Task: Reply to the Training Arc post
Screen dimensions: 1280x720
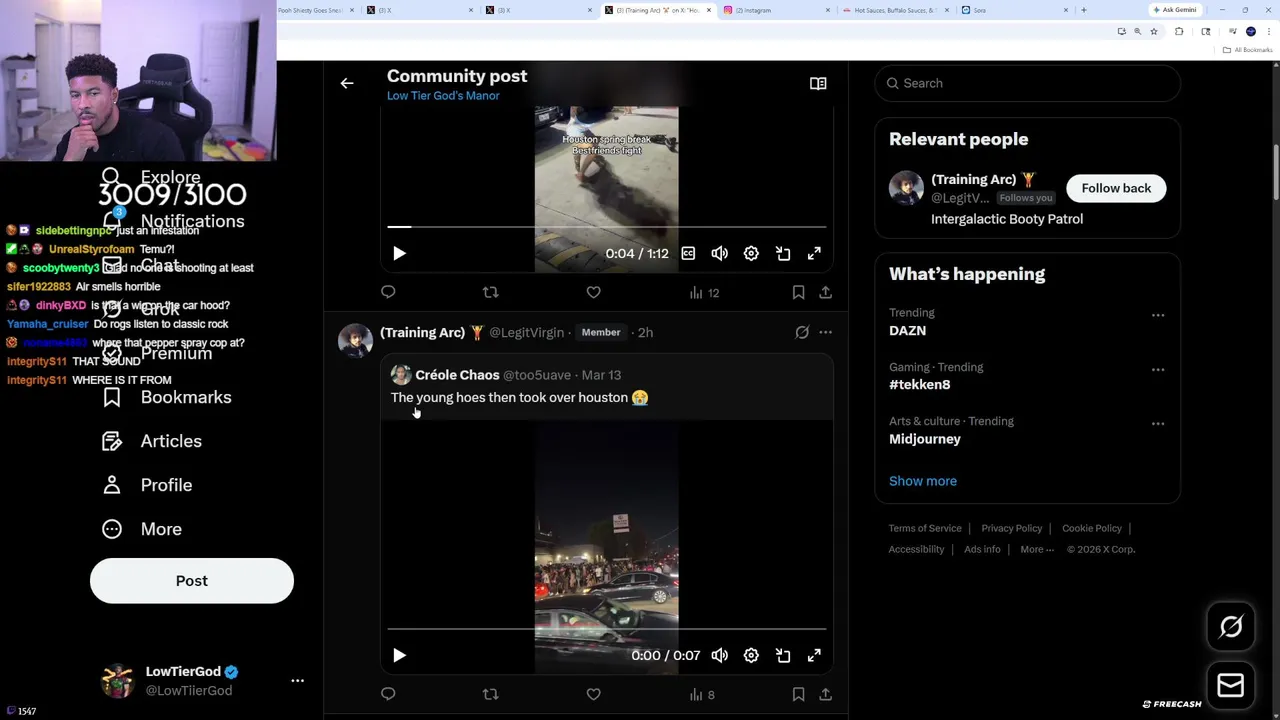Action: (388, 694)
